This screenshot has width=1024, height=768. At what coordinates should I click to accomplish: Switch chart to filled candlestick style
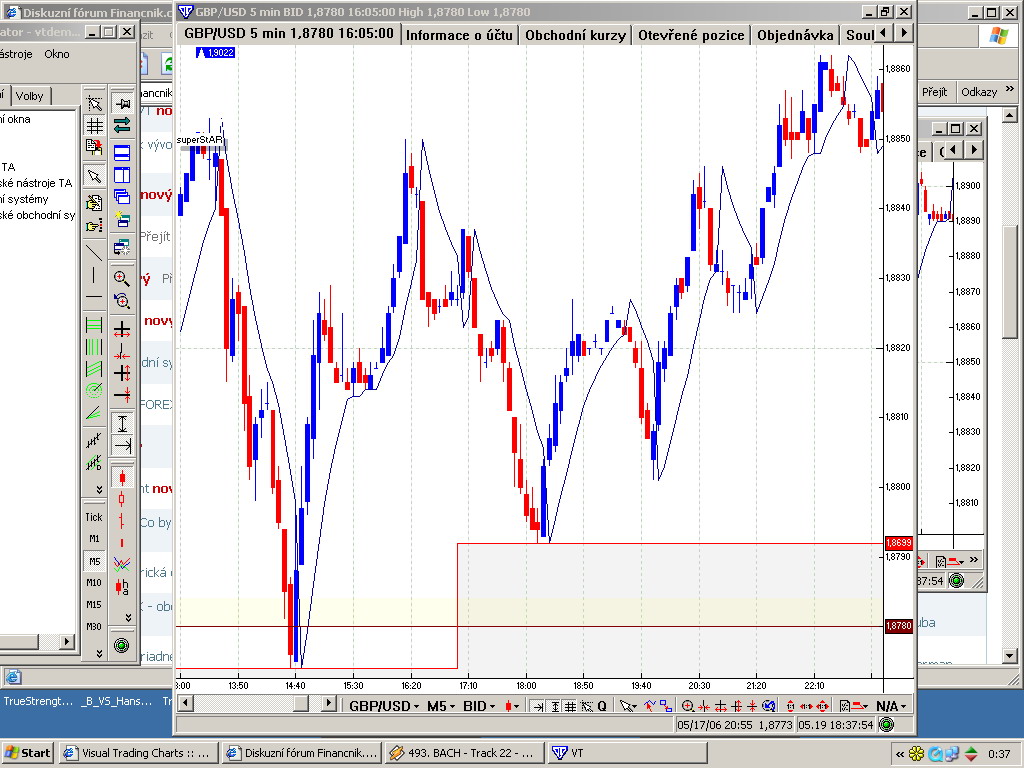121,478
